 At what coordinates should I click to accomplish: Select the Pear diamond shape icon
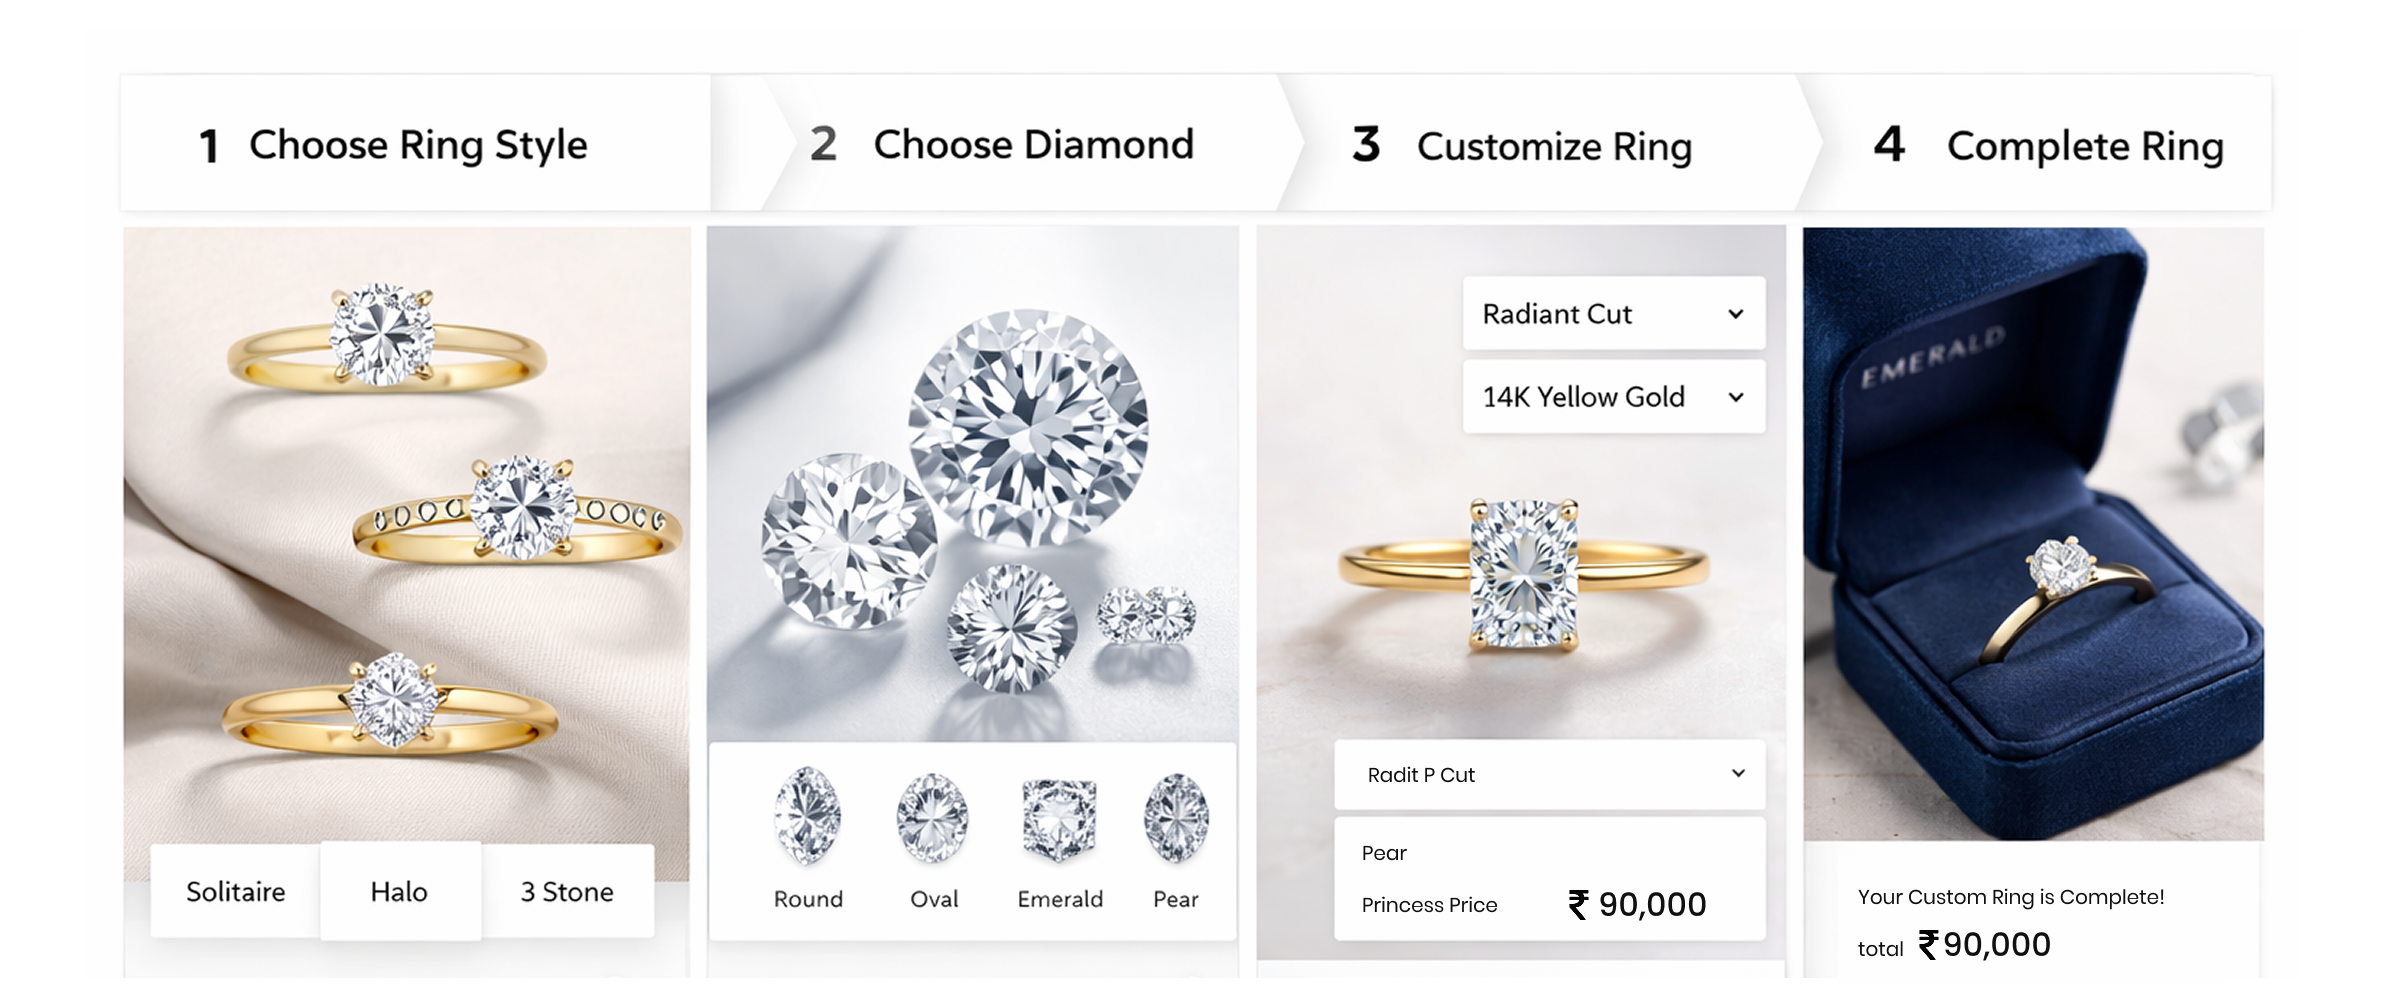point(1175,818)
